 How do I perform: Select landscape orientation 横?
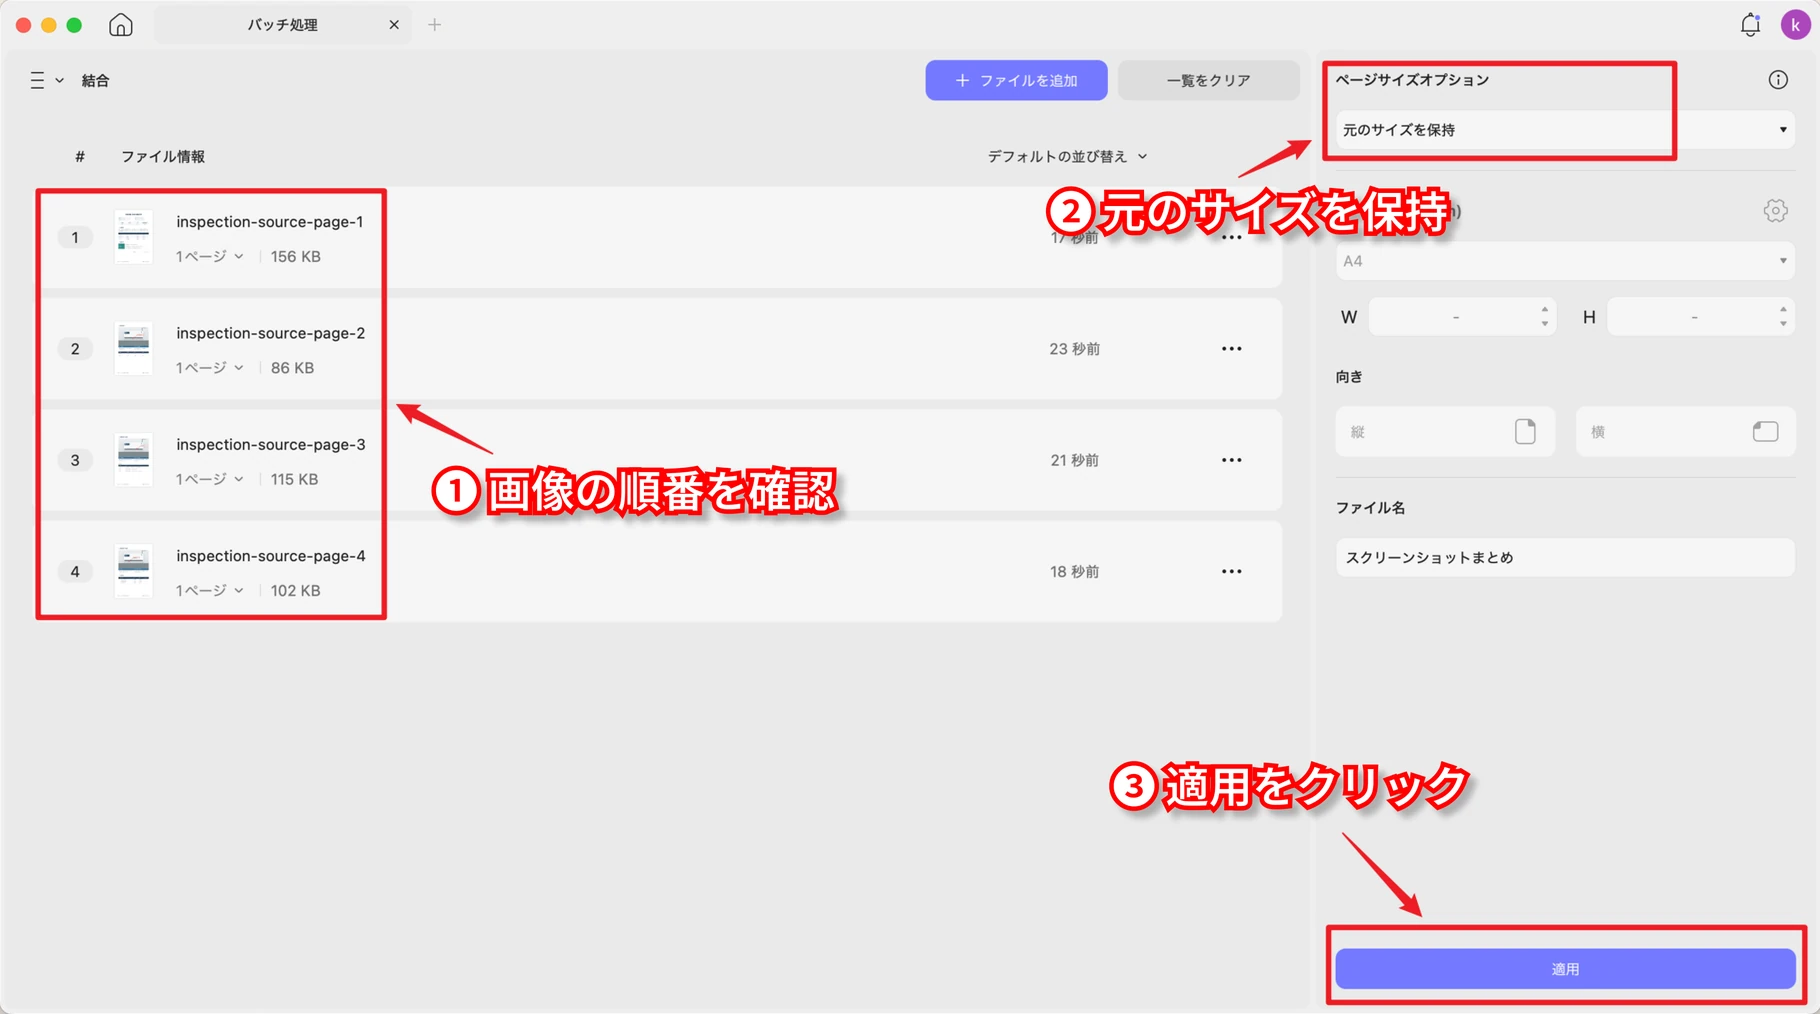(x=1685, y=432)
